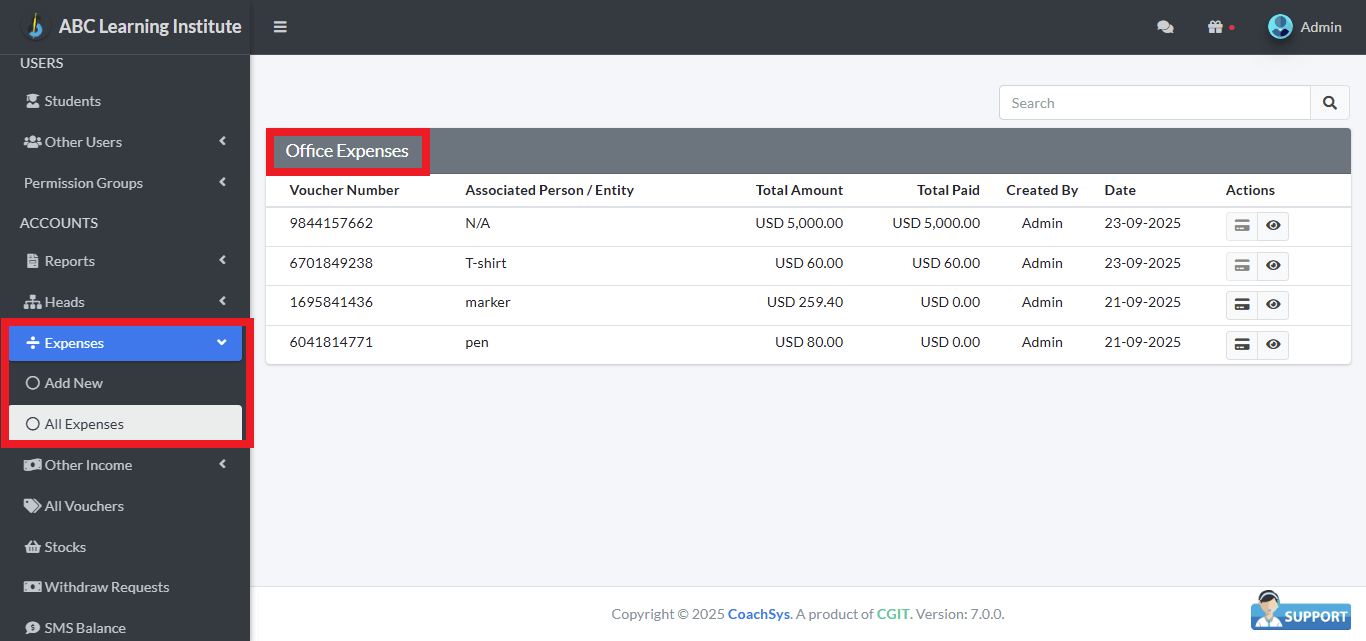Click the hamburger menu toggle icon
Viewport: 1366px width, 641px height.
pos(280,27)
